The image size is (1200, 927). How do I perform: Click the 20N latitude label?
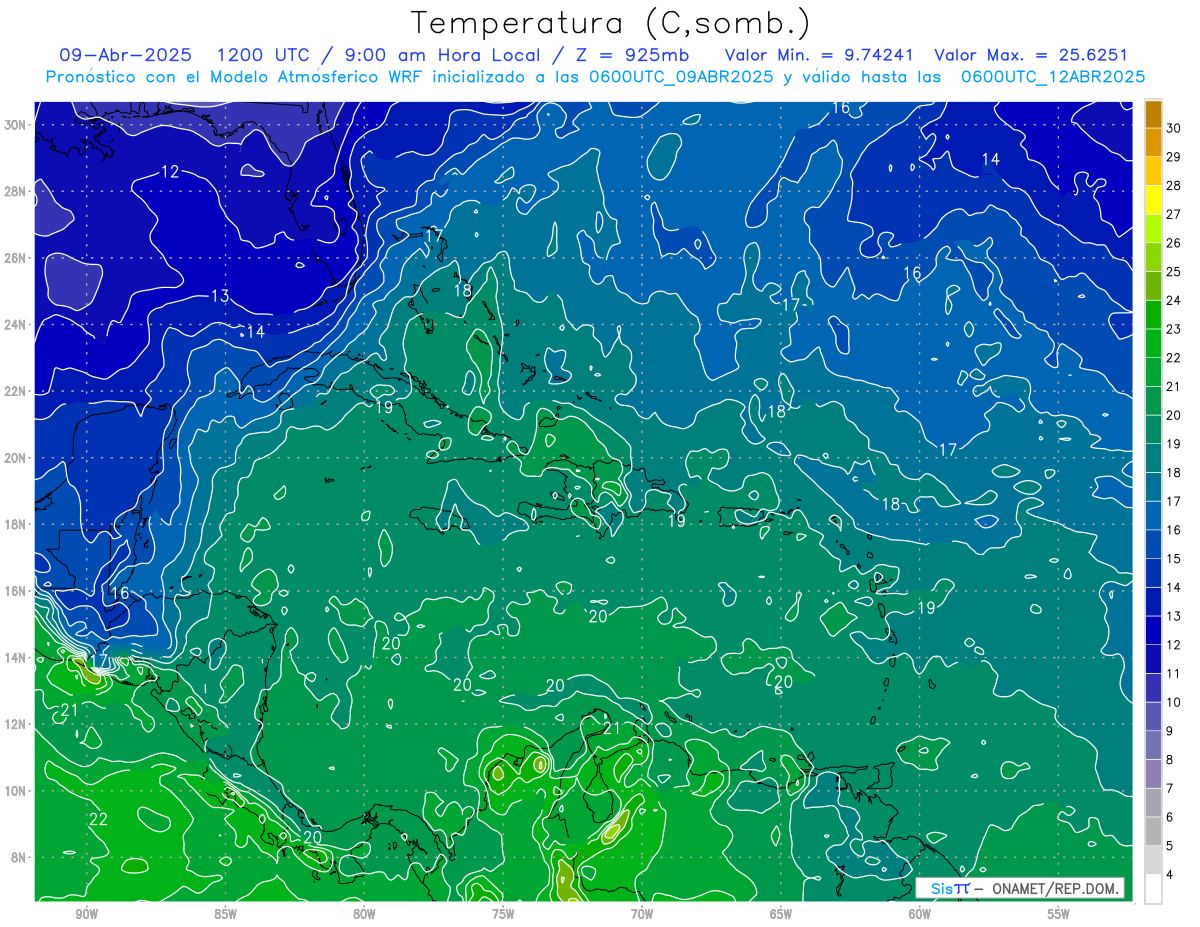[15, 457]
